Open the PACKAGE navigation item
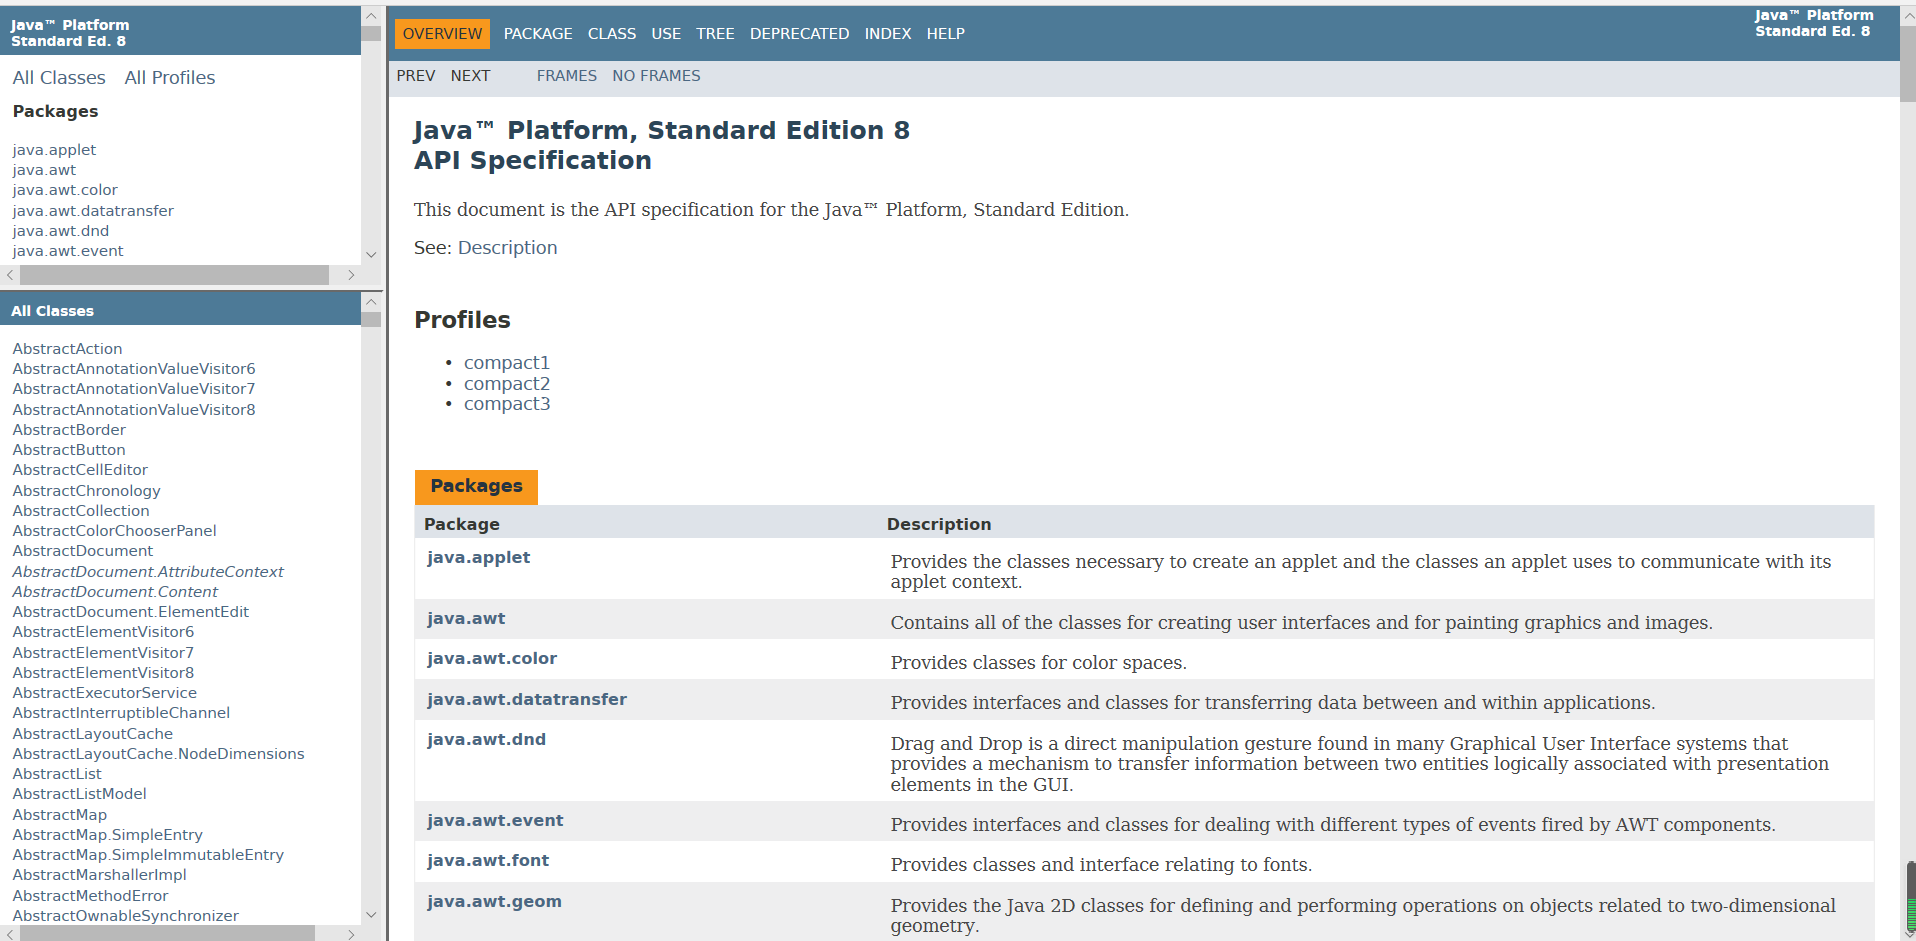 (538, 34)
